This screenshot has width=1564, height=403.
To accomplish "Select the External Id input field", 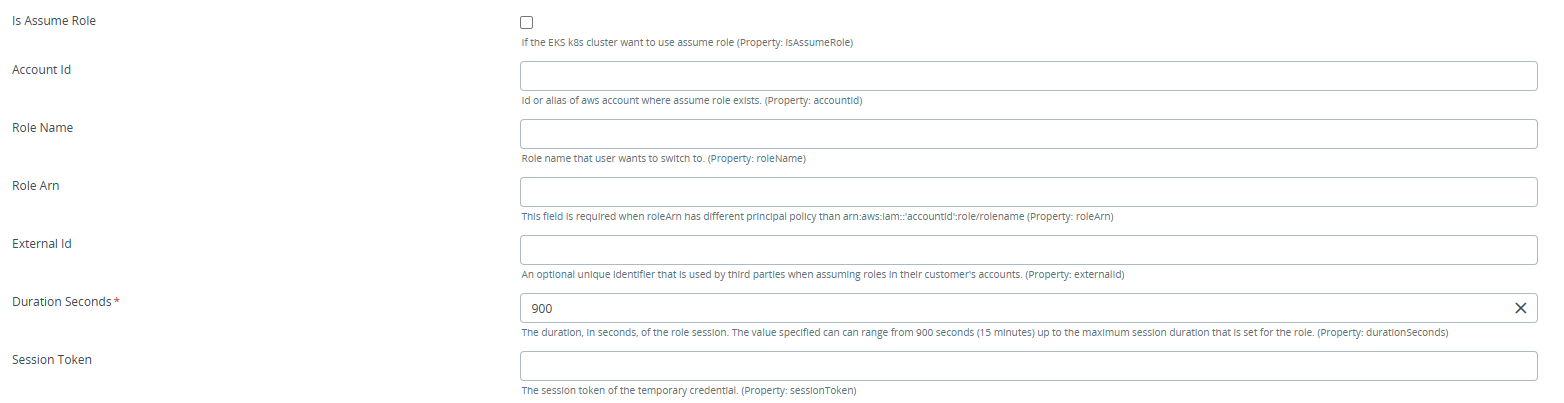I will click(1028, 250).
